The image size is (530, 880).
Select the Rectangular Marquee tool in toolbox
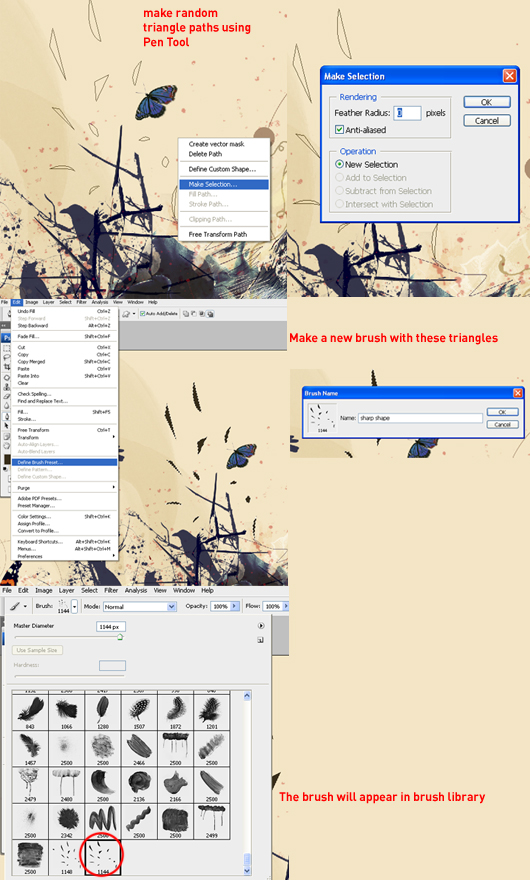tap(7, 348)
